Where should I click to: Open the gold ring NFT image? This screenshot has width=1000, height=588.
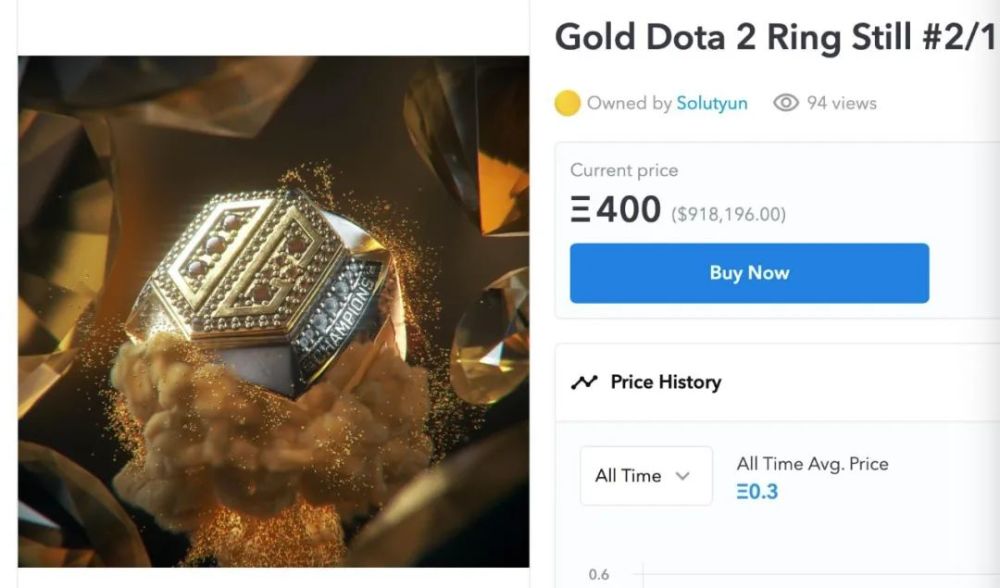(x=273, y=311)
